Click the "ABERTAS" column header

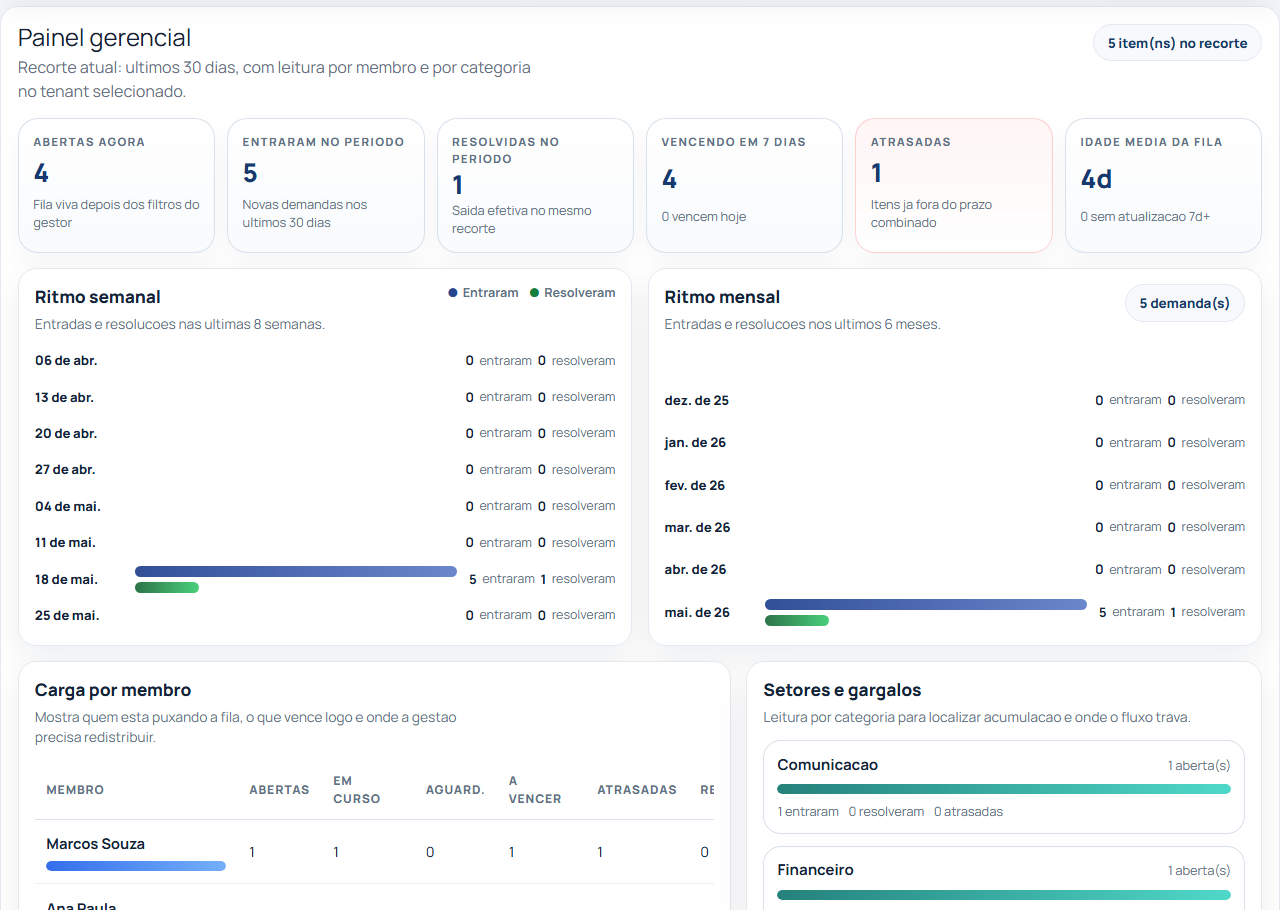click(279, 790)
